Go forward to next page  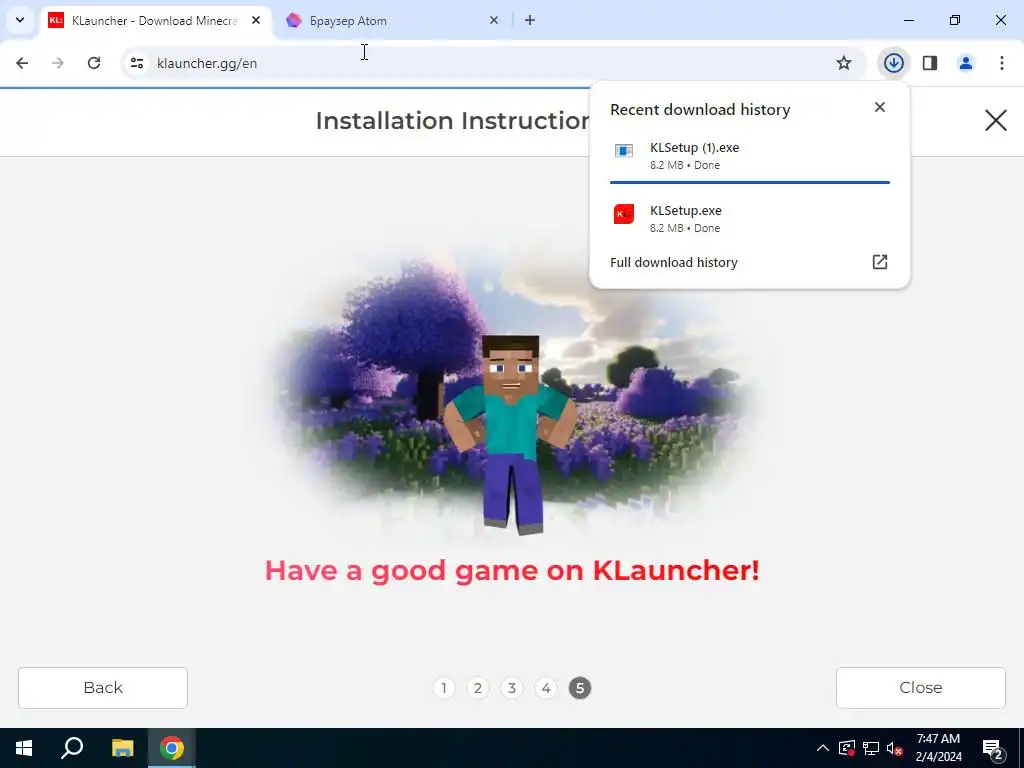58,63
